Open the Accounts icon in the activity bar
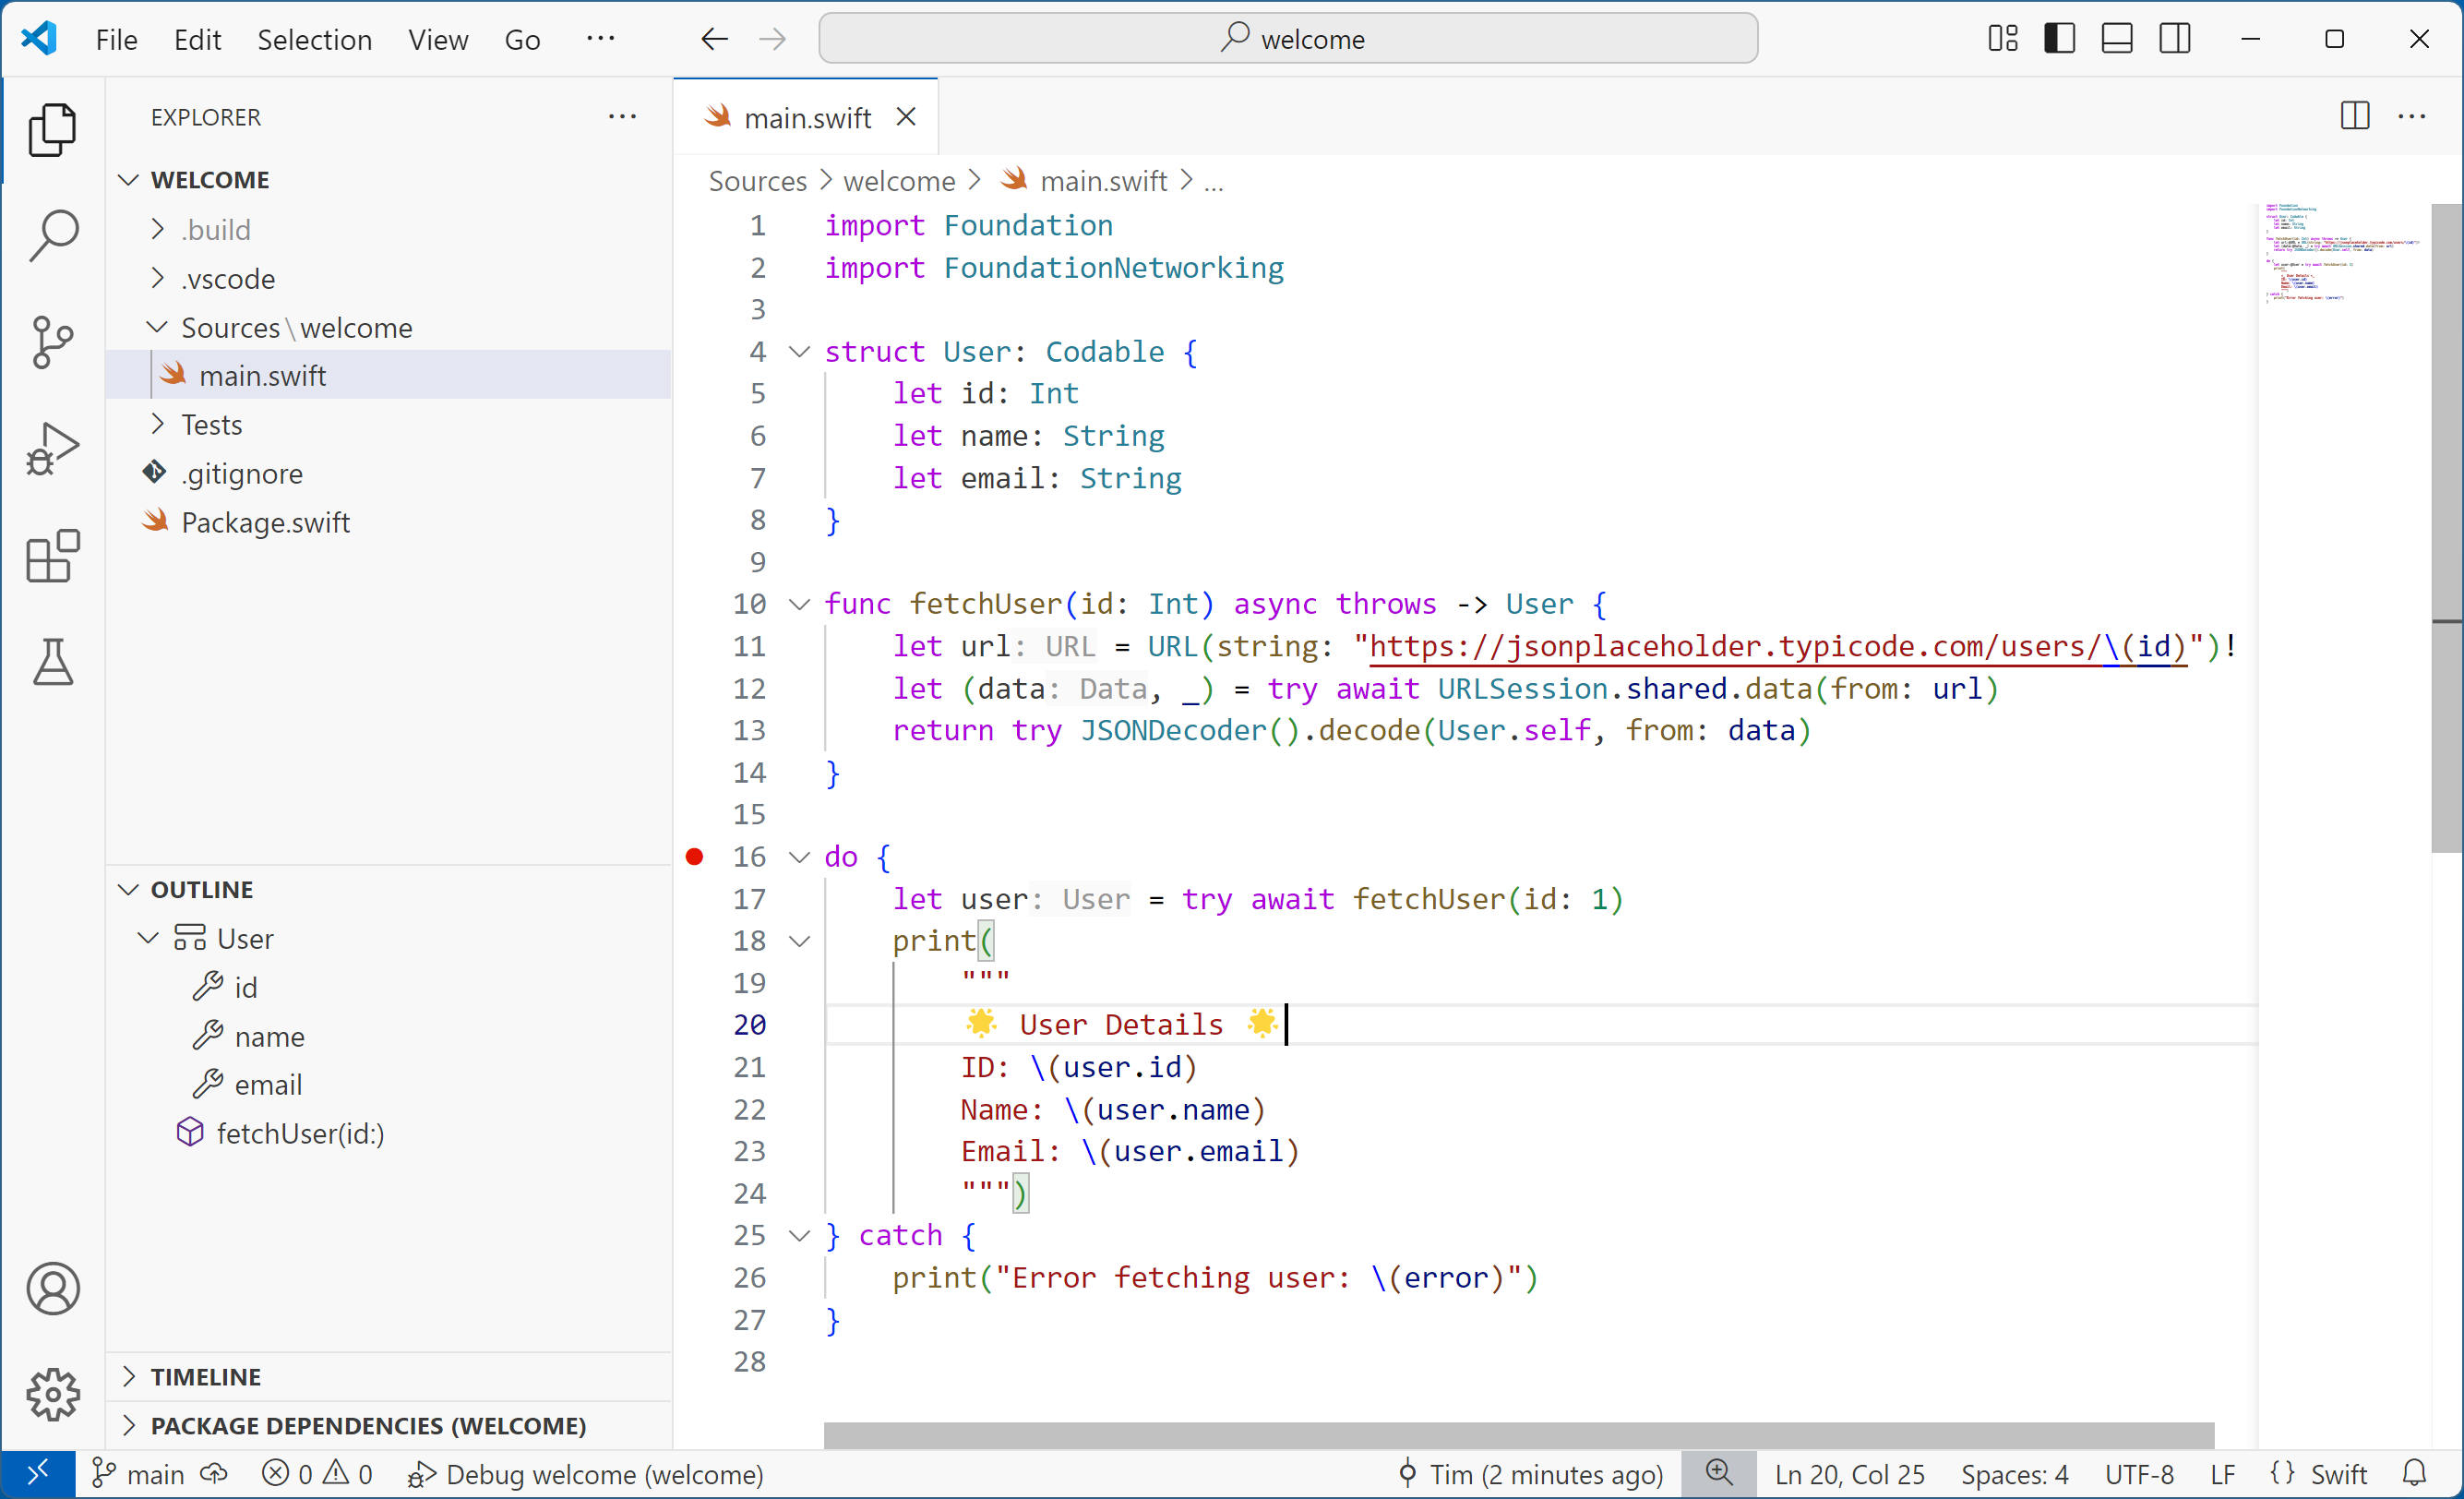The width and height of the screenshot is (2464, 1499). tap(52, 1289)
